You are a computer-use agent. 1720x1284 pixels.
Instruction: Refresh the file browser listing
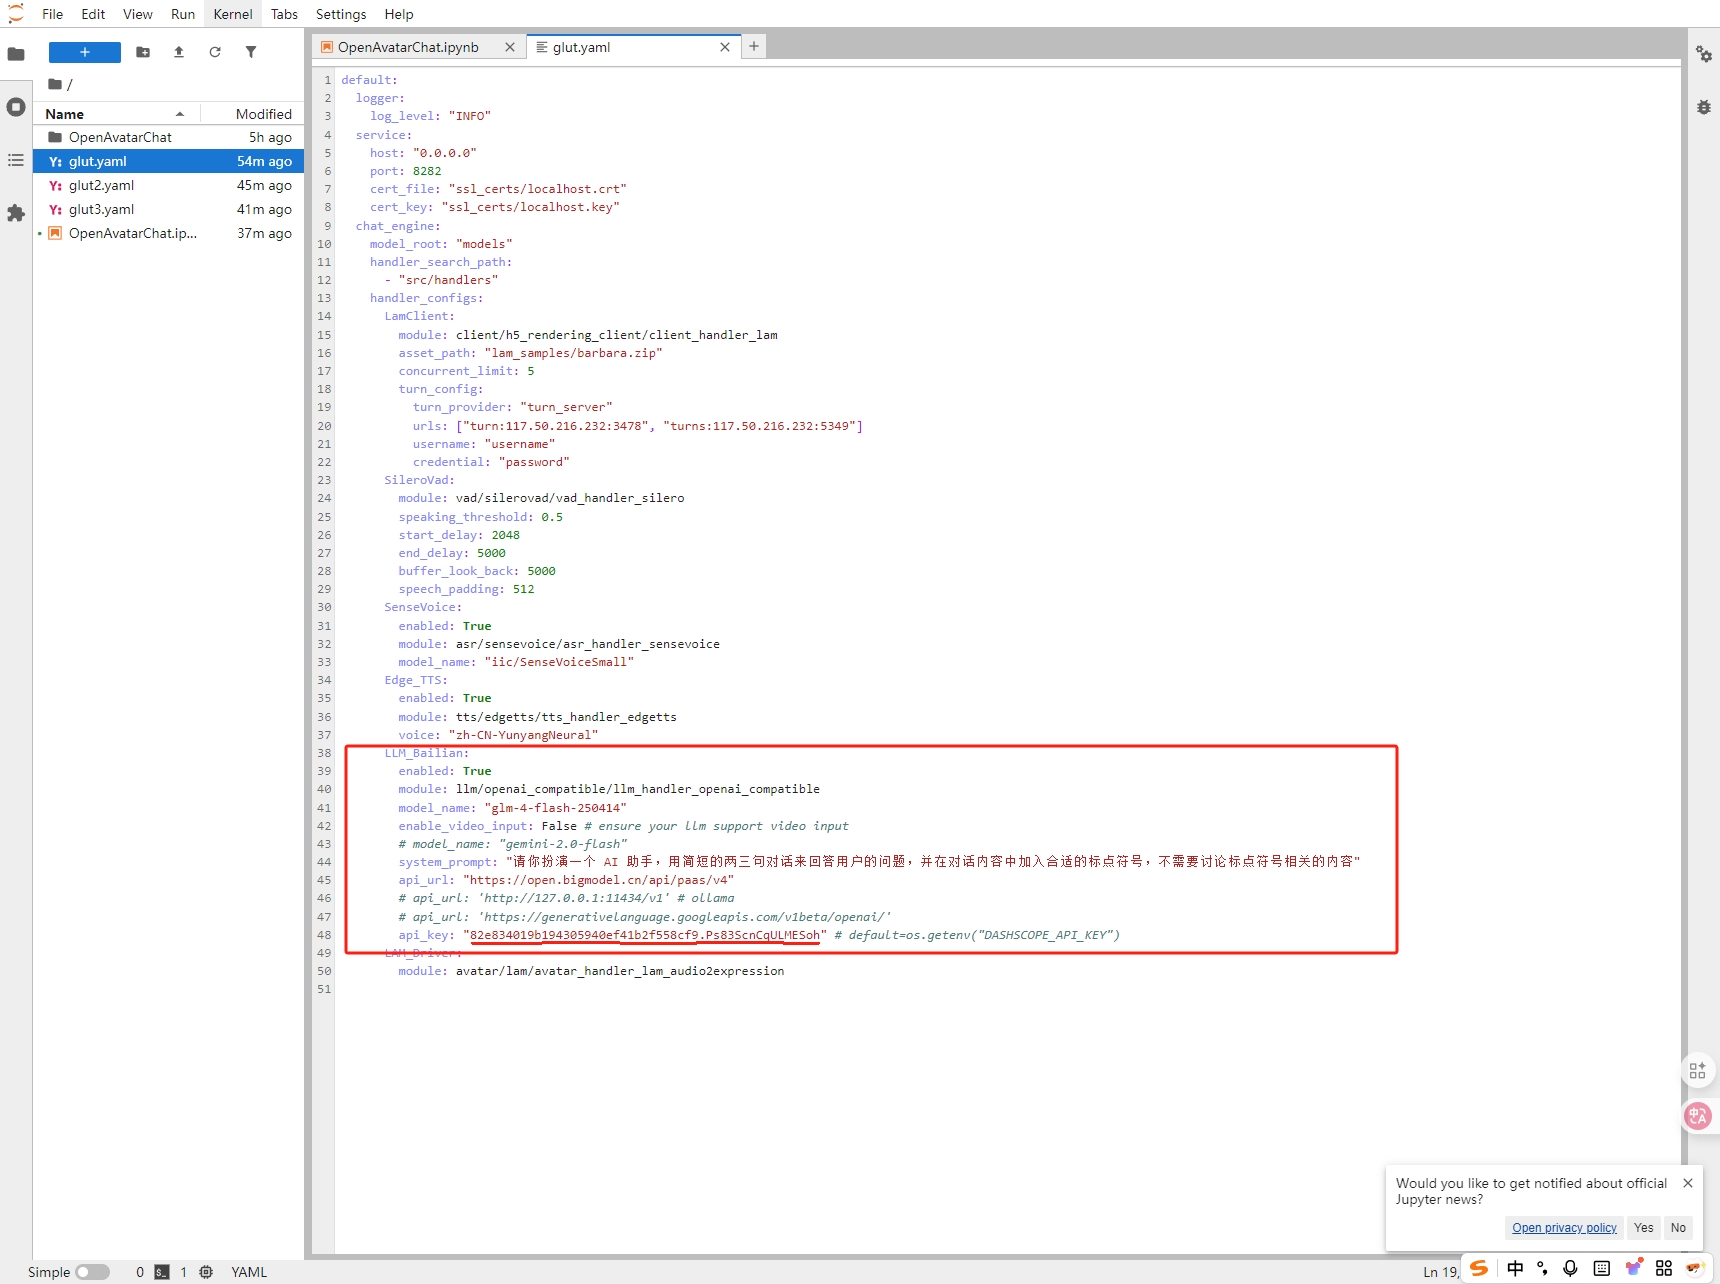[x=215, y=52]
